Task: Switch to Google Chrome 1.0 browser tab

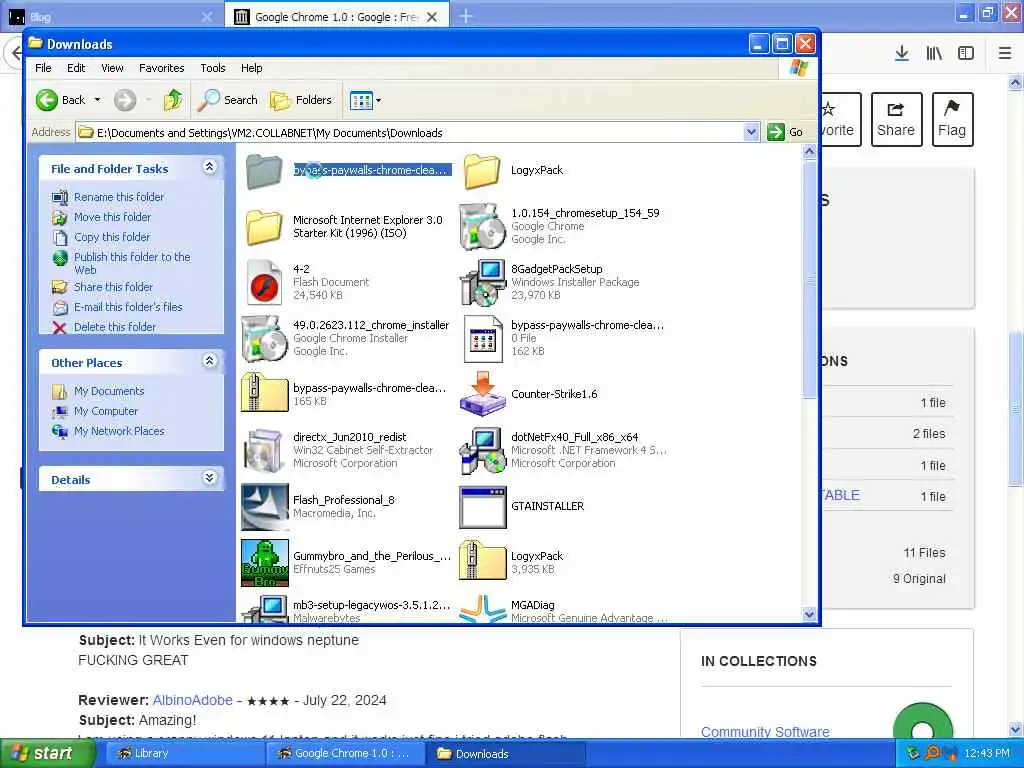Action: tap(336, 16)
